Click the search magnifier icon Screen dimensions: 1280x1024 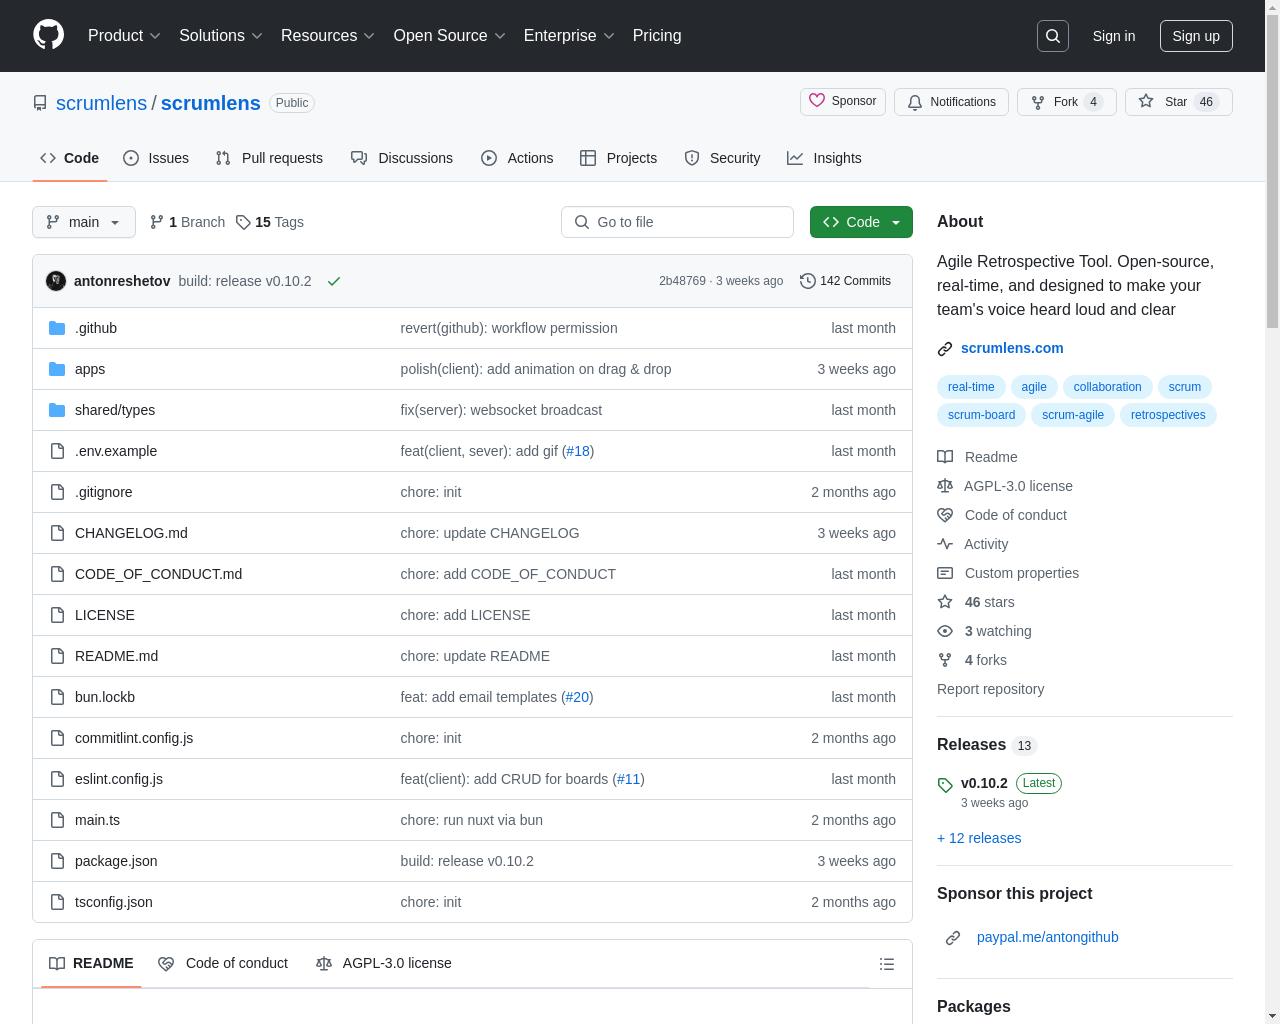pos(1053,36)
